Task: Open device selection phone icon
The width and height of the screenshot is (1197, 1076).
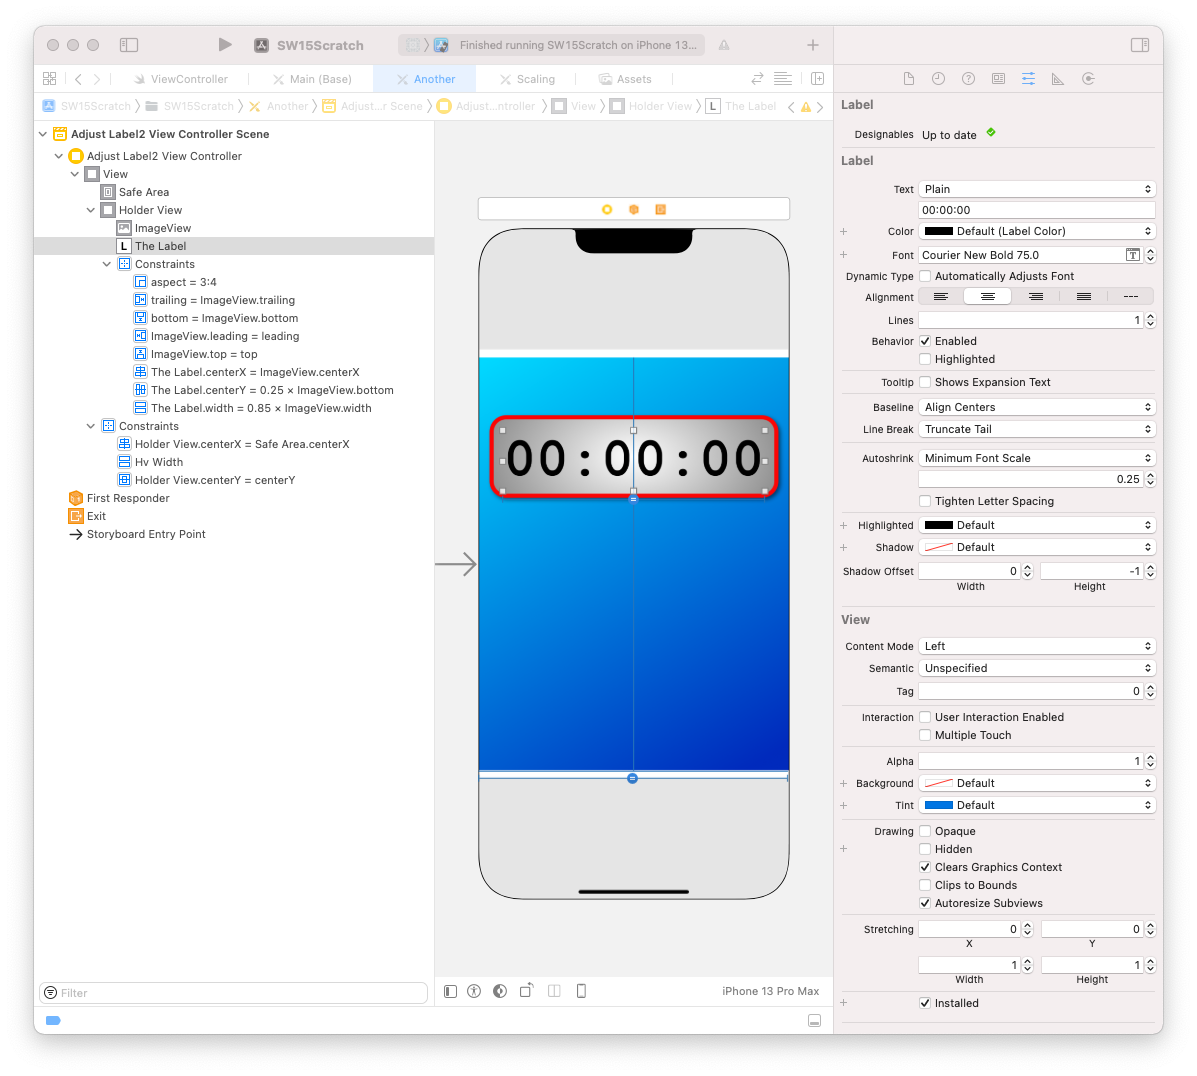Action: pyautogui.click(x=581, y=991)
